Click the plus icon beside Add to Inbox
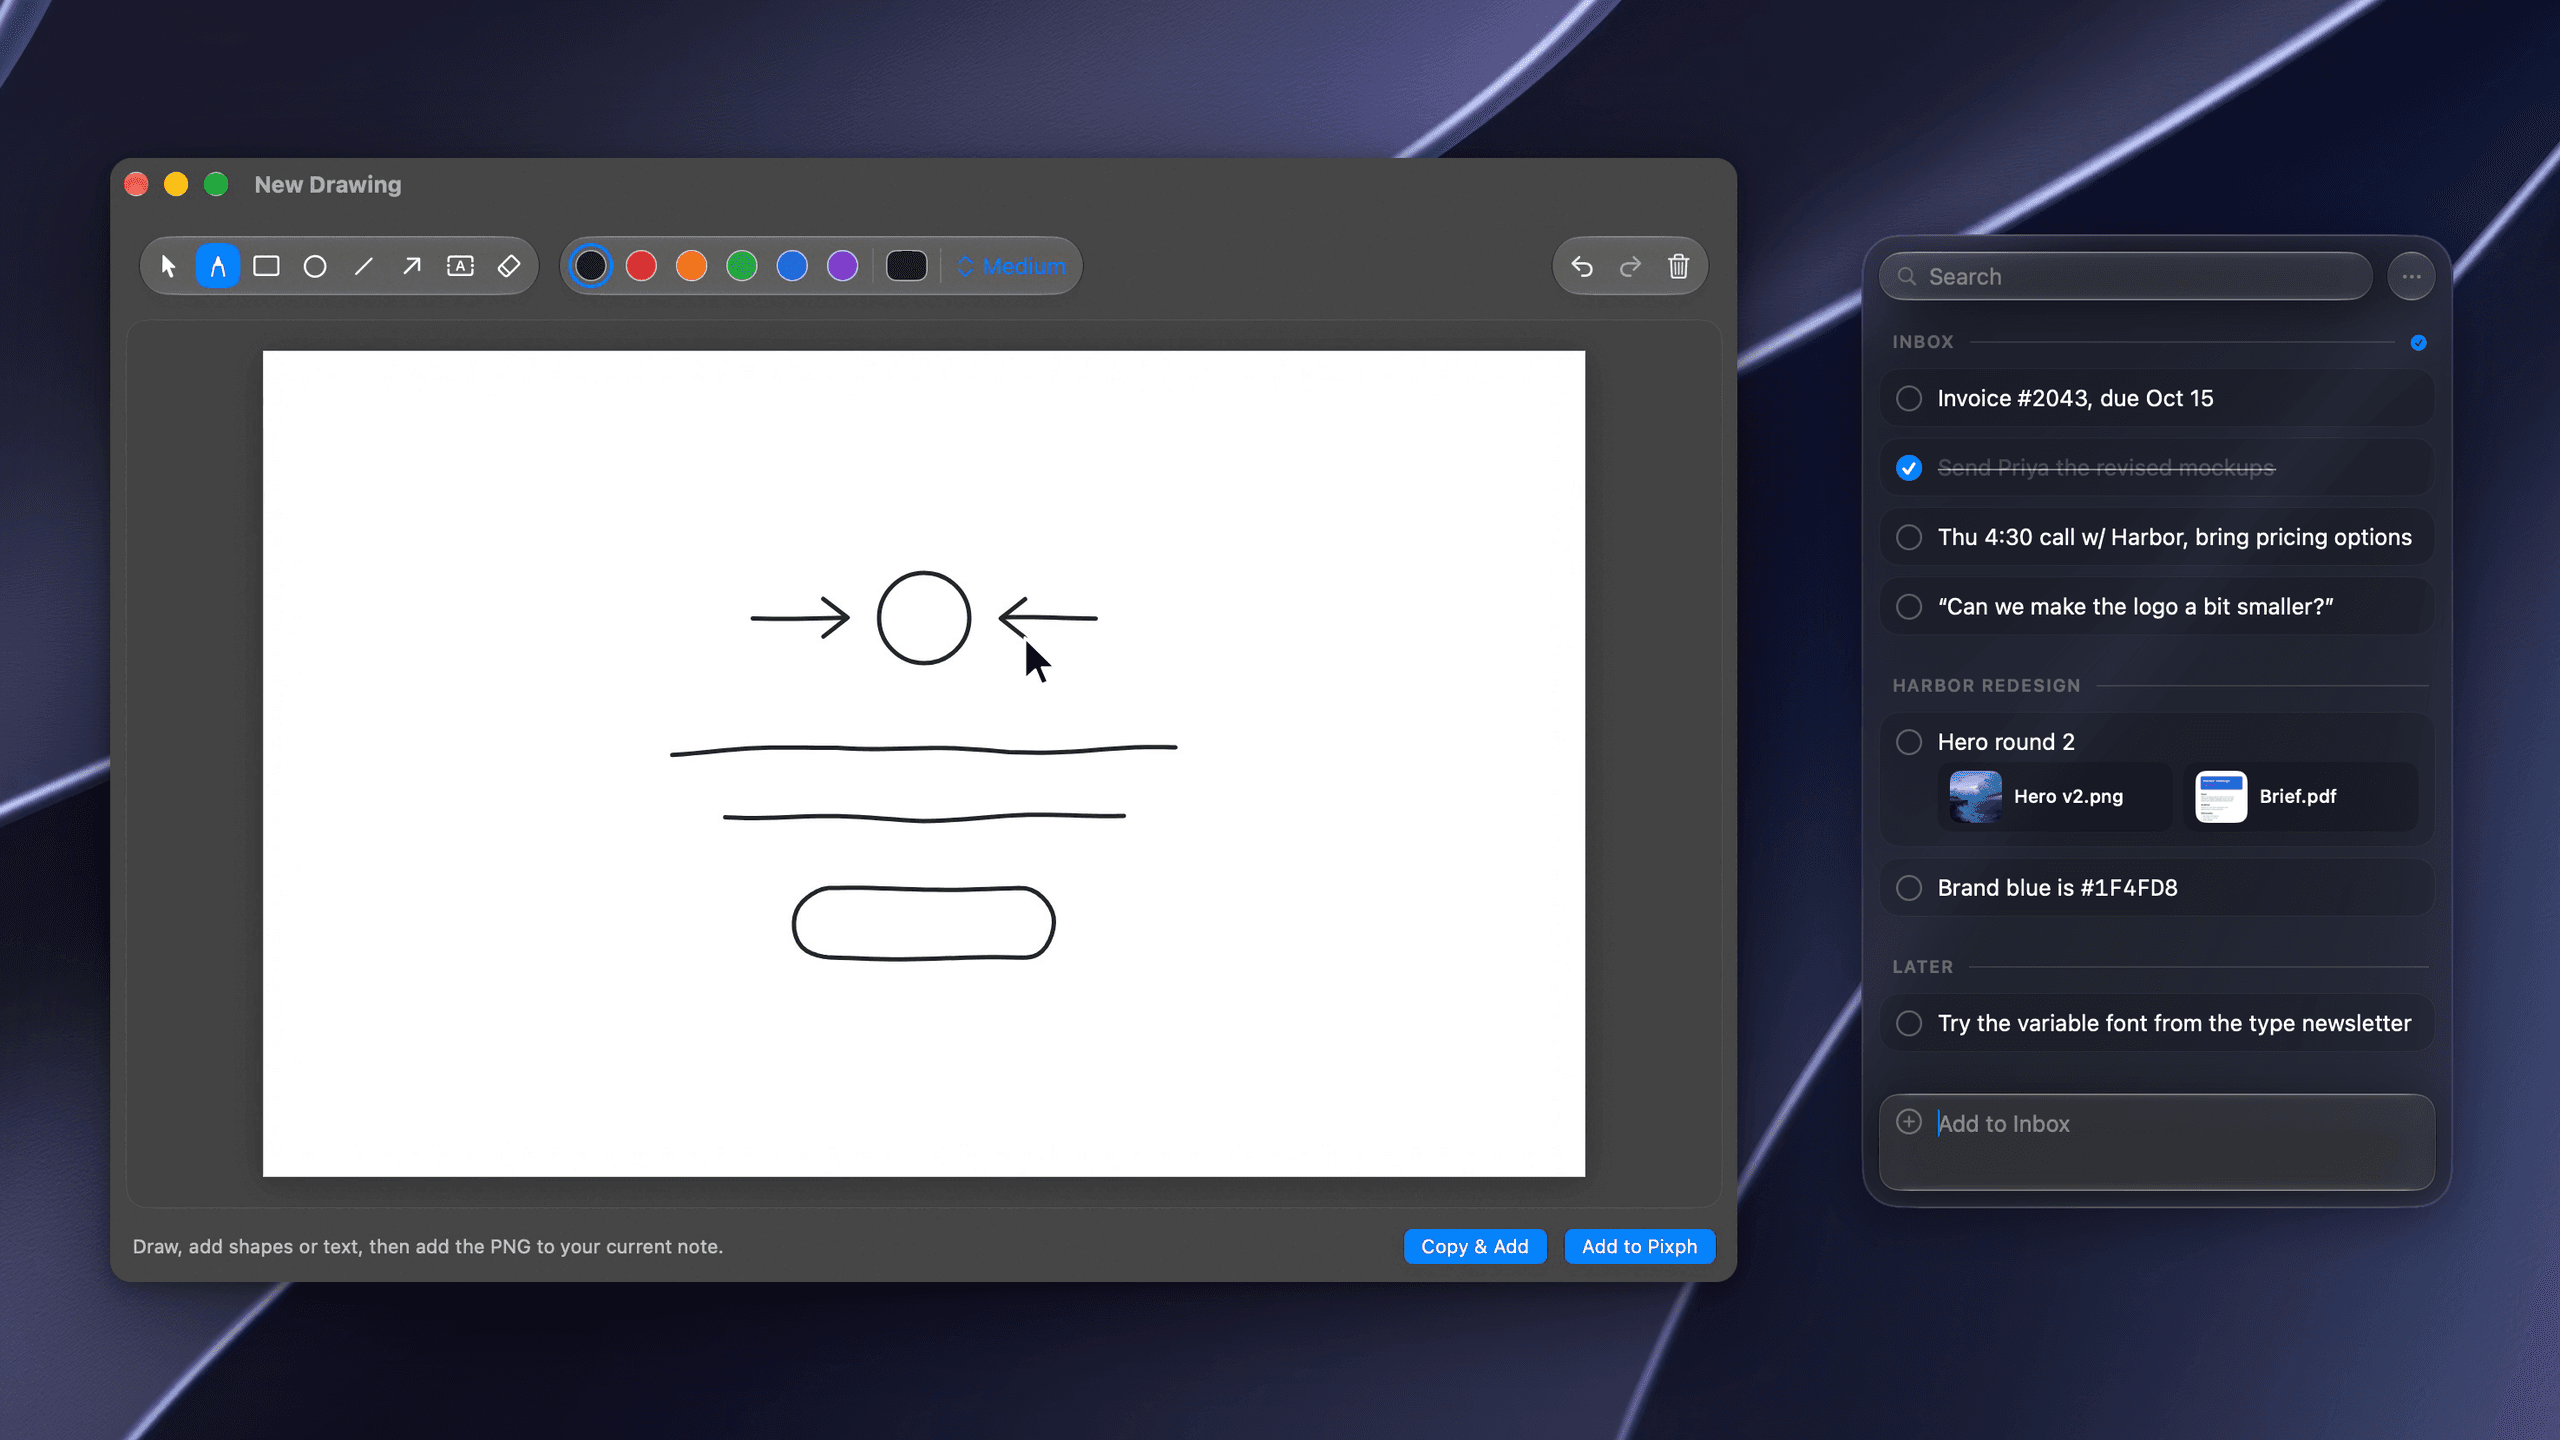The image size is (2560, 1440). tap(1909, 1122)
